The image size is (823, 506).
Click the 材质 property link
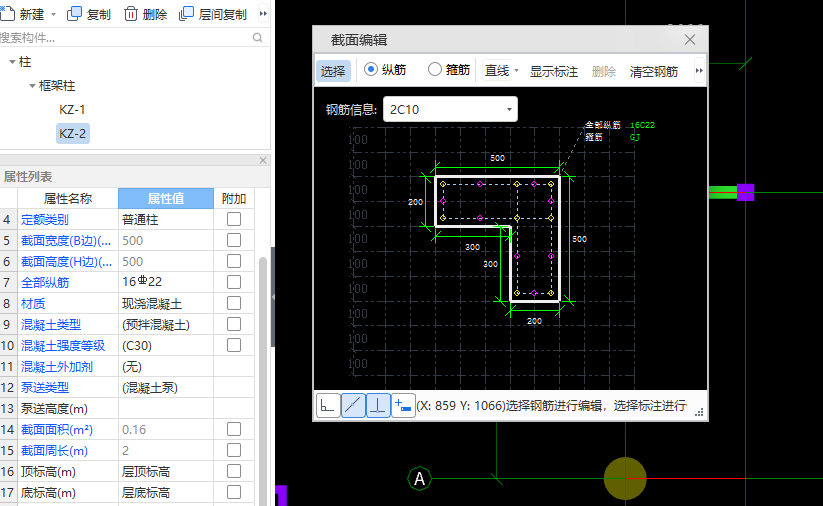(x=33, y=303)
